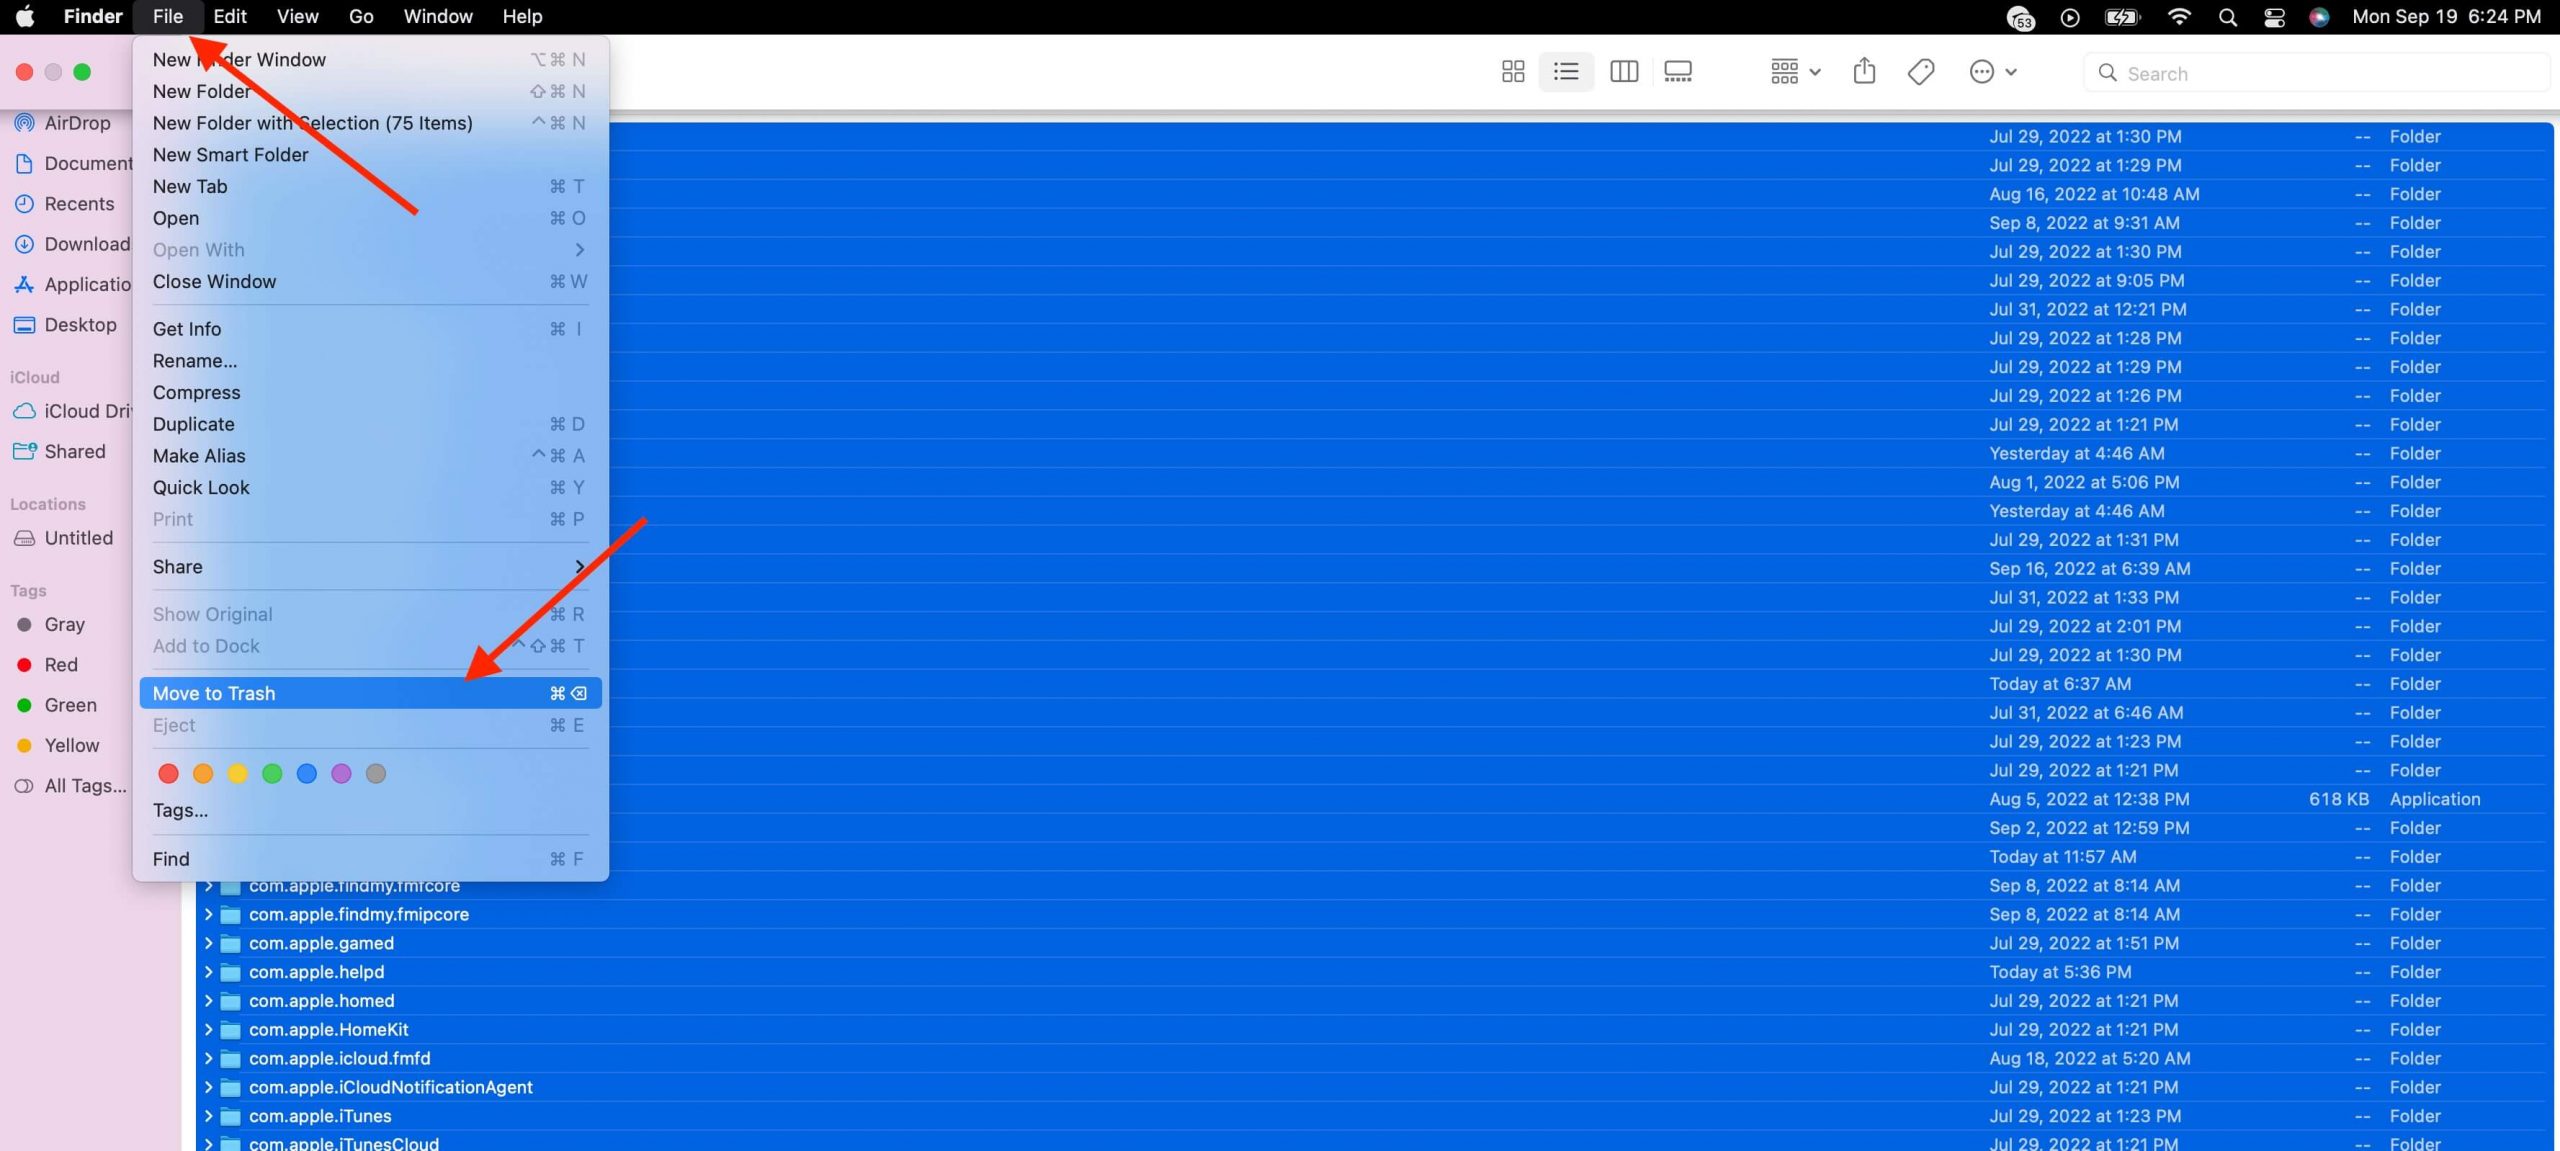
Task: Open New Folder with Selection (75 Items)
Action: [x=312, y=122]
